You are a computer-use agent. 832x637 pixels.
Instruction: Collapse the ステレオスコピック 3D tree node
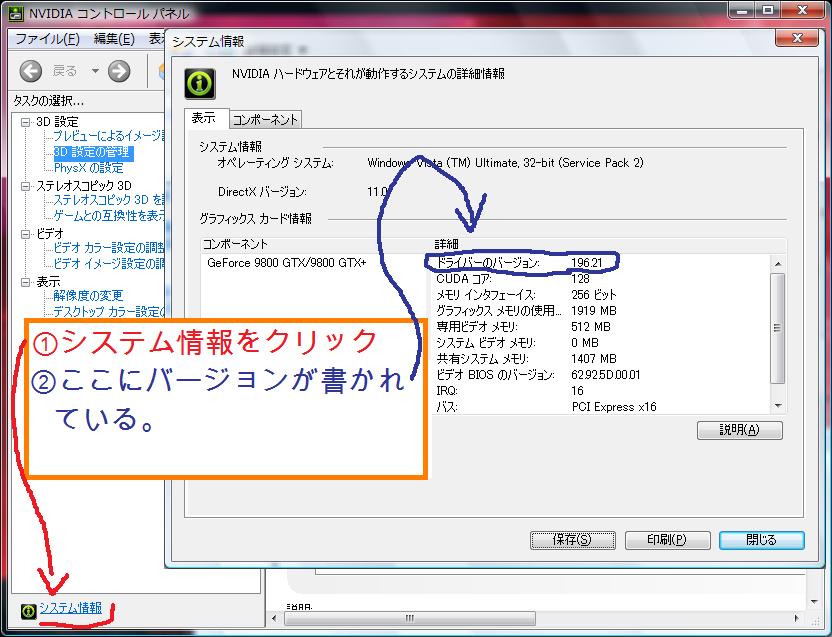25,186
